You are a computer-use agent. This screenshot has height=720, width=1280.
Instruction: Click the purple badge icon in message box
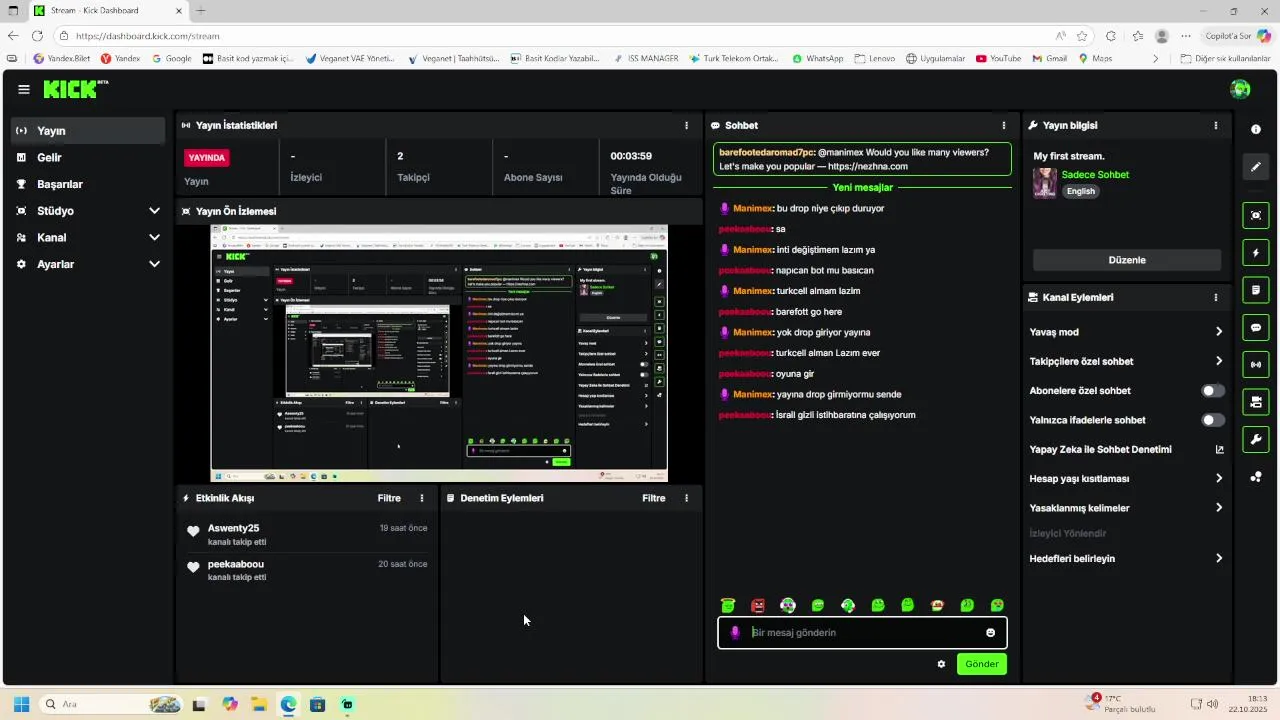(735, 632)
